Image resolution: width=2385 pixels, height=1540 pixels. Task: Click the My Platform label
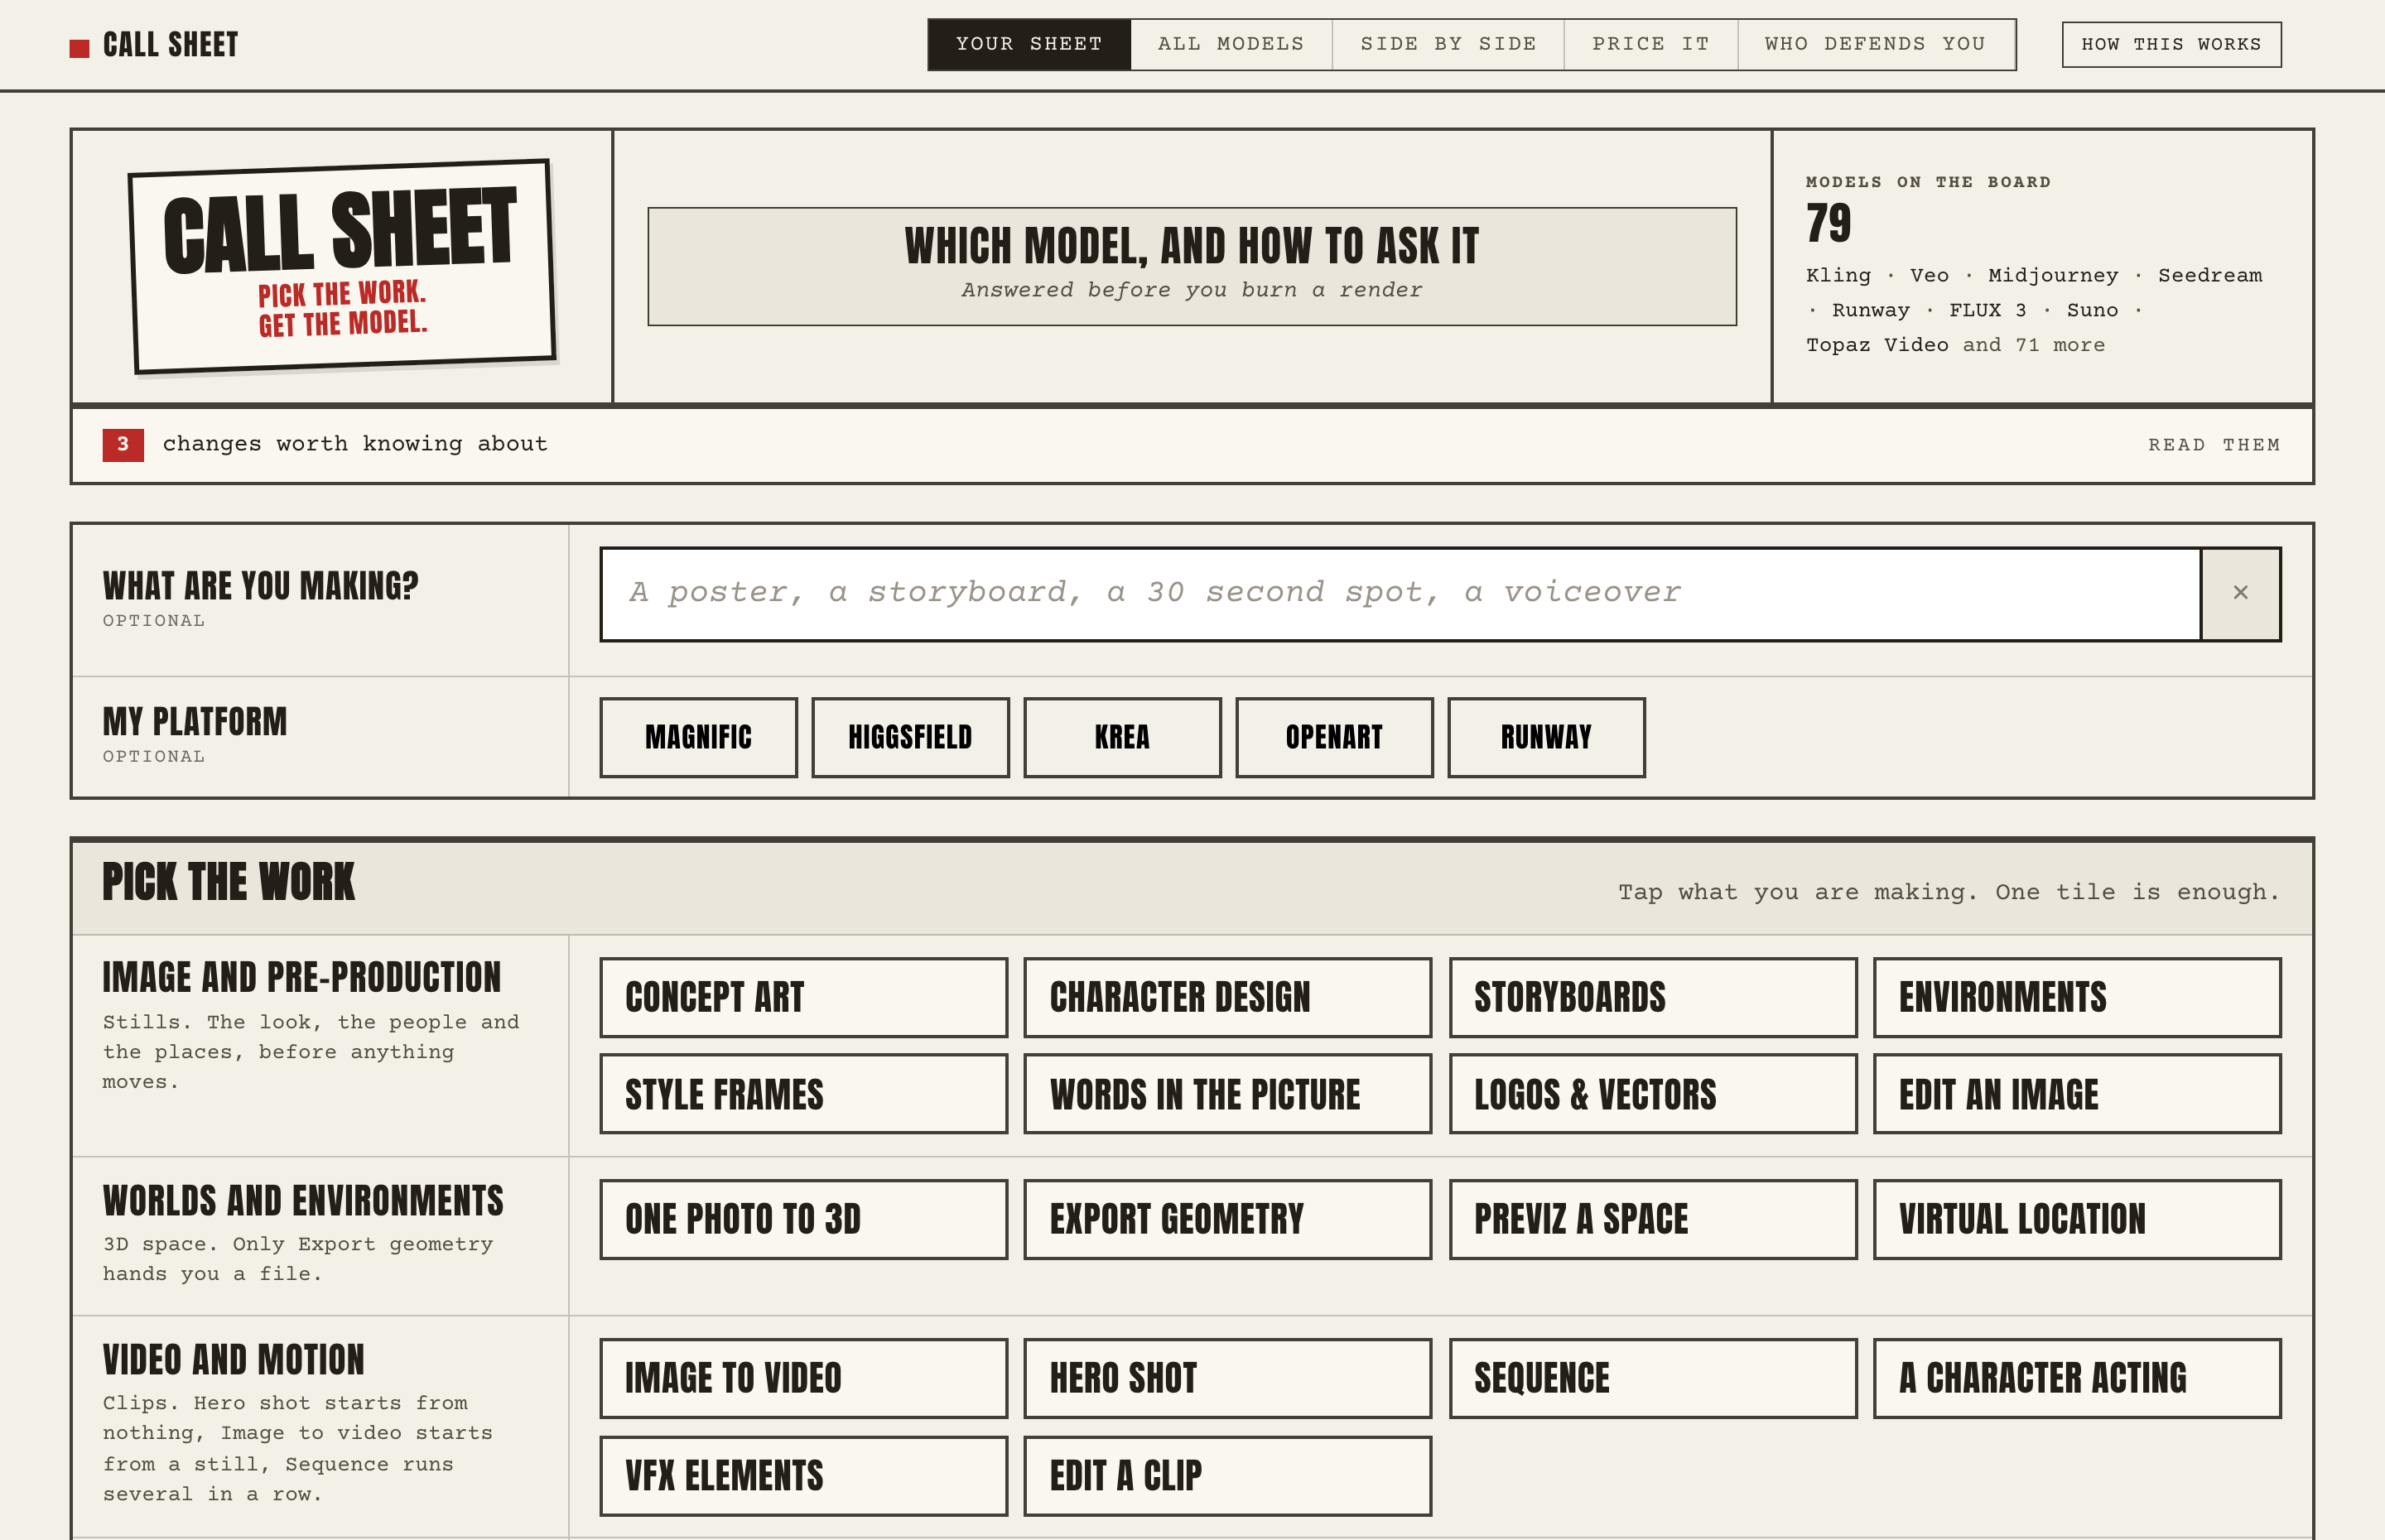pyautogui.click(x=194, y=721)
